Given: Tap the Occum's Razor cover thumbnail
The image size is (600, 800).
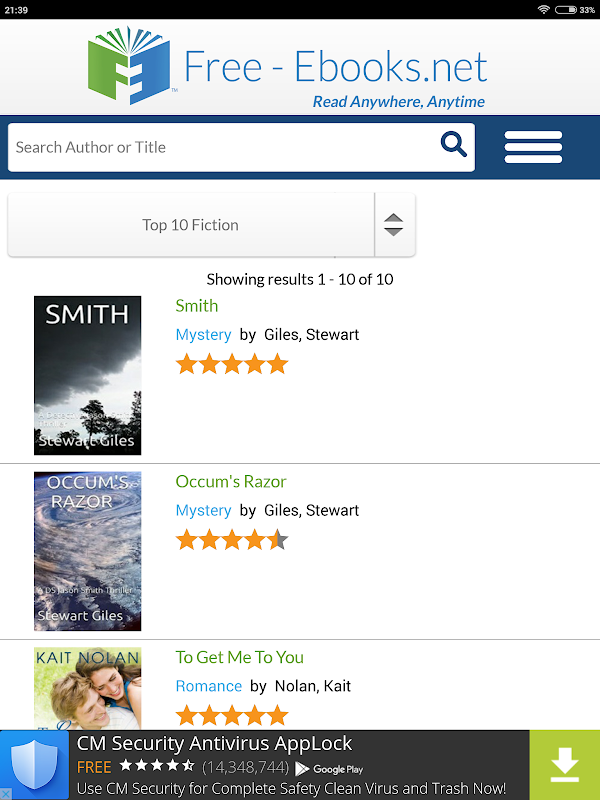Looking at the screenshot, I should coord(88,551).
